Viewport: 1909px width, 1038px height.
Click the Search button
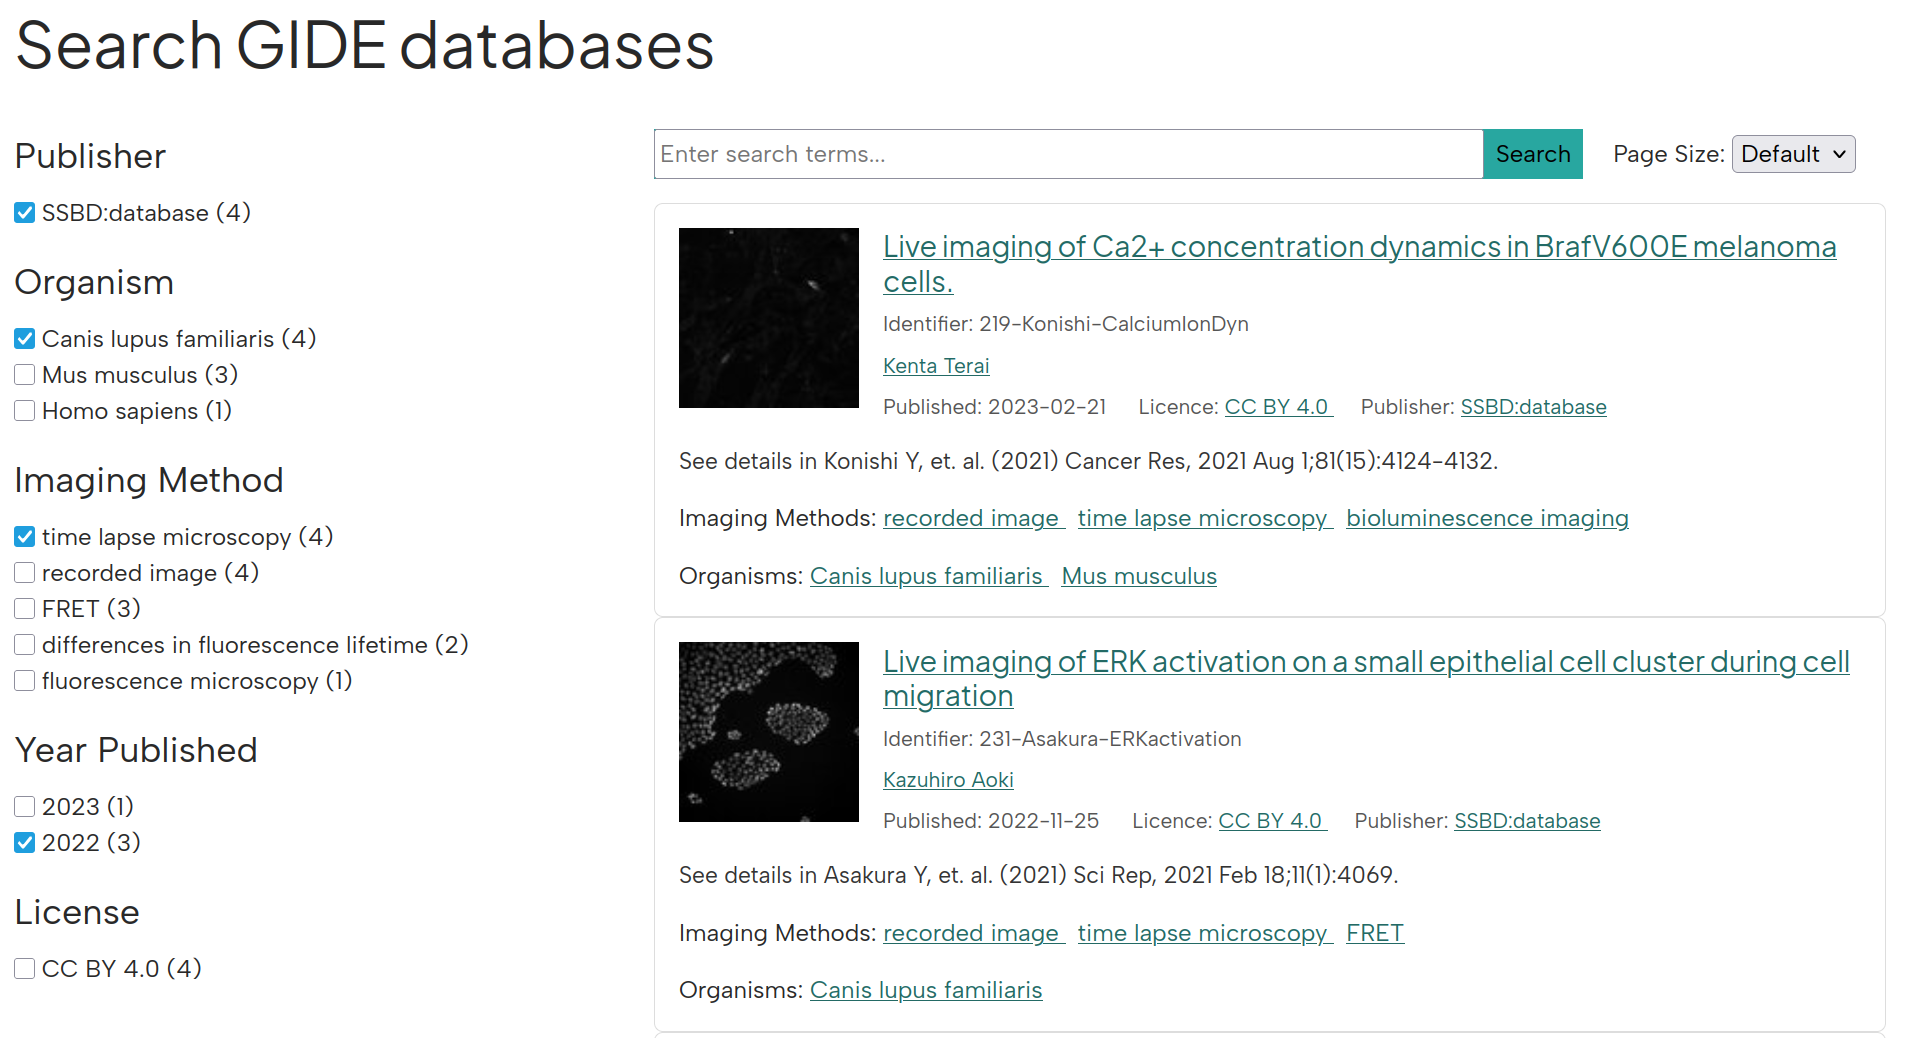1532,154
